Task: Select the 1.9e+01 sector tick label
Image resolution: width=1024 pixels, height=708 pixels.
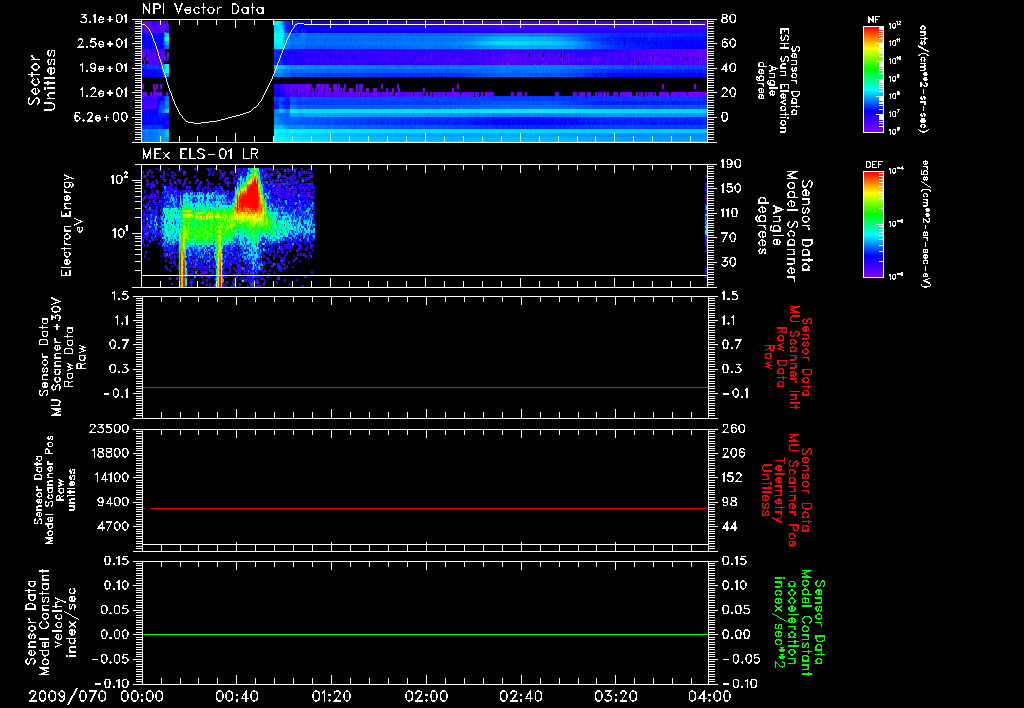Action: (x=103, y=68)
